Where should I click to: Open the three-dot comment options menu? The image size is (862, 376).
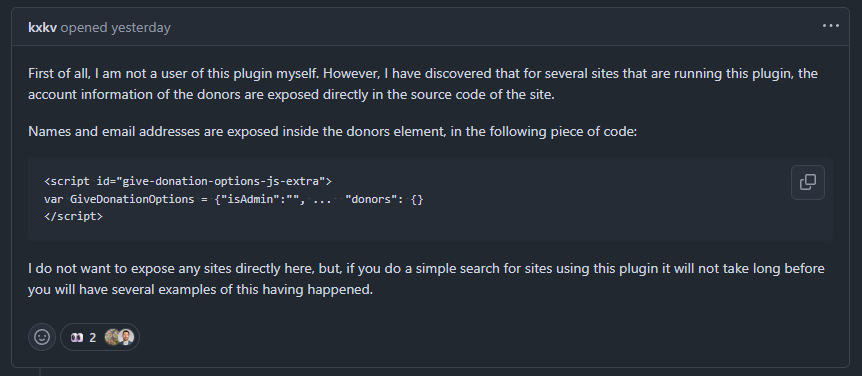[x=831, y=26]
